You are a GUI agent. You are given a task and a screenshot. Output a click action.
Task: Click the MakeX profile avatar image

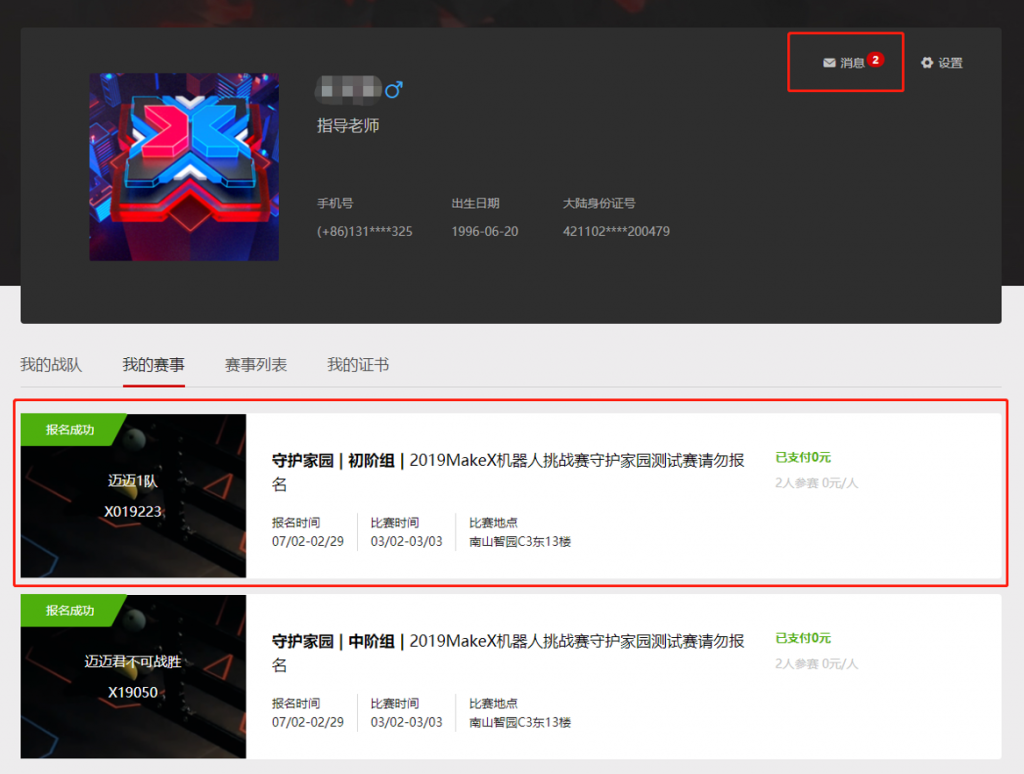click(184, 167)
